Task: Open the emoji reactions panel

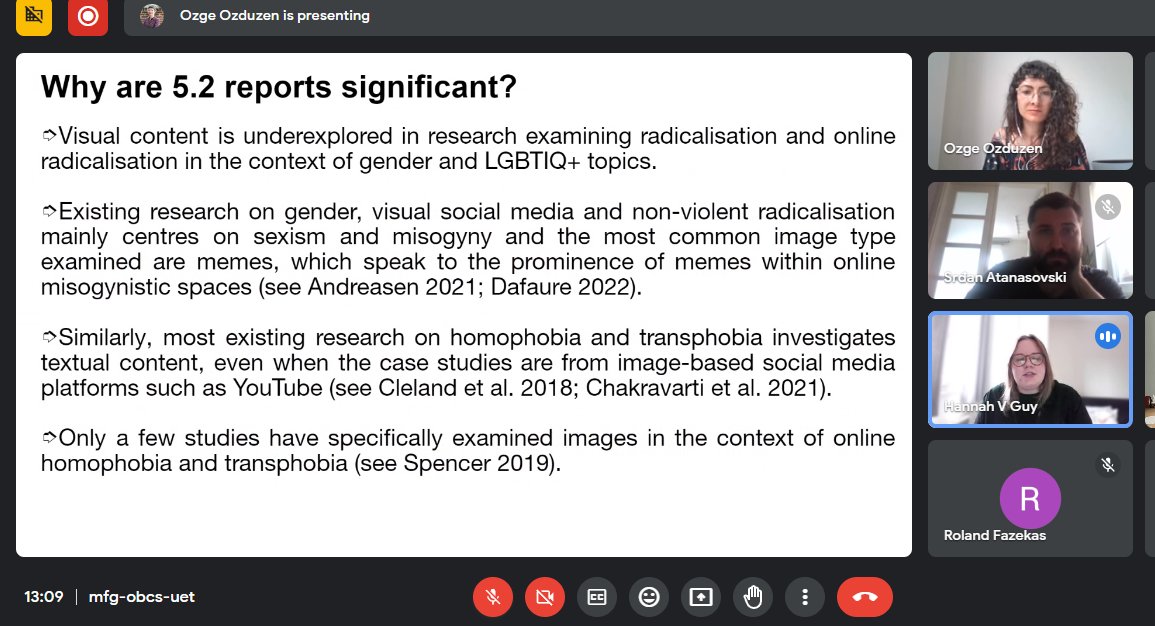Action: point(649,596)
